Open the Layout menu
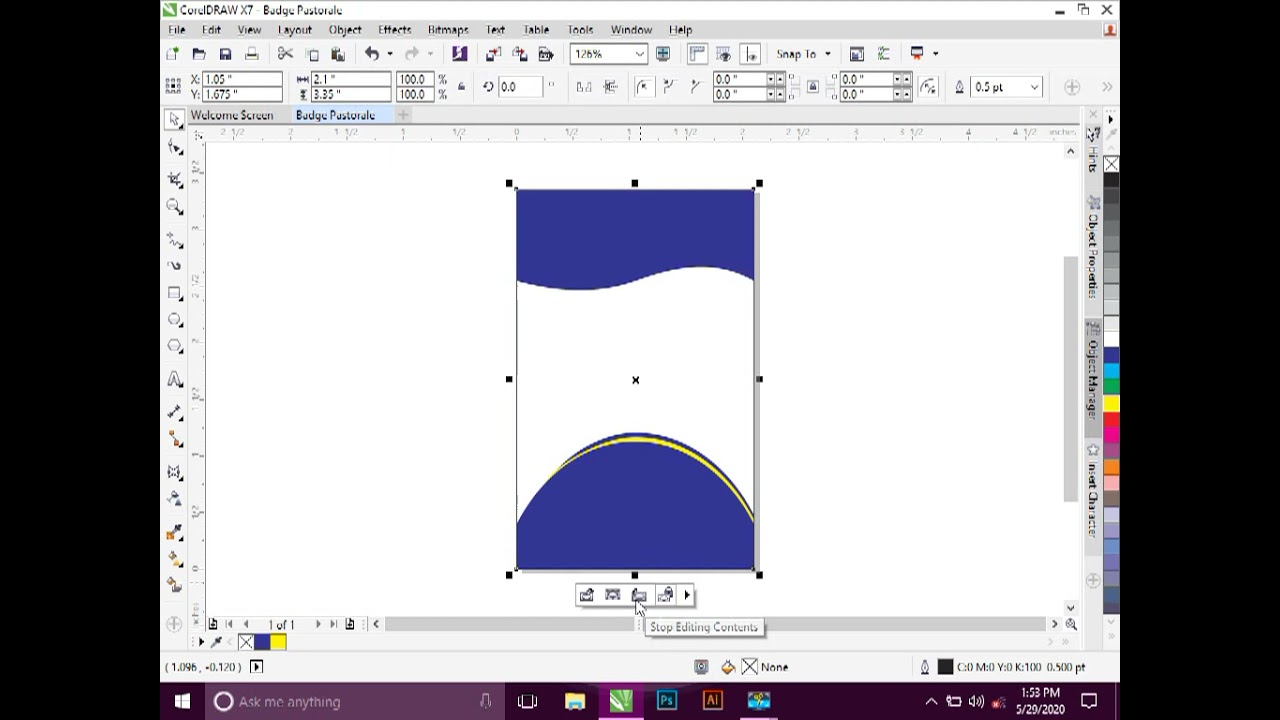This screenshot has width=1280, height=720. tap(295, 30)
